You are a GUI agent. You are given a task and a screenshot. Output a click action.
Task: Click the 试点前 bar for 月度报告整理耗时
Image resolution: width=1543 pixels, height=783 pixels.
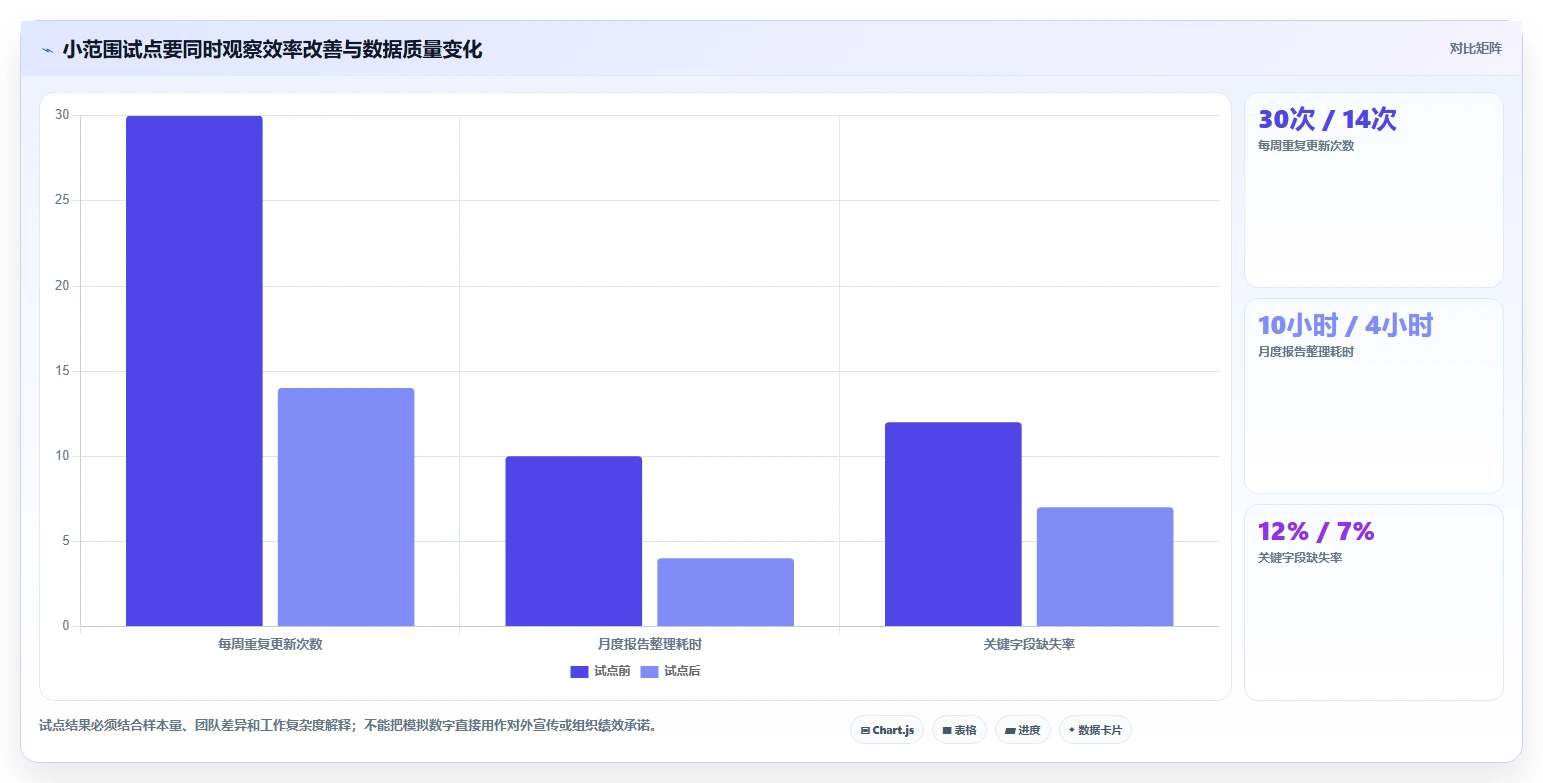click(x=573, y=541)
